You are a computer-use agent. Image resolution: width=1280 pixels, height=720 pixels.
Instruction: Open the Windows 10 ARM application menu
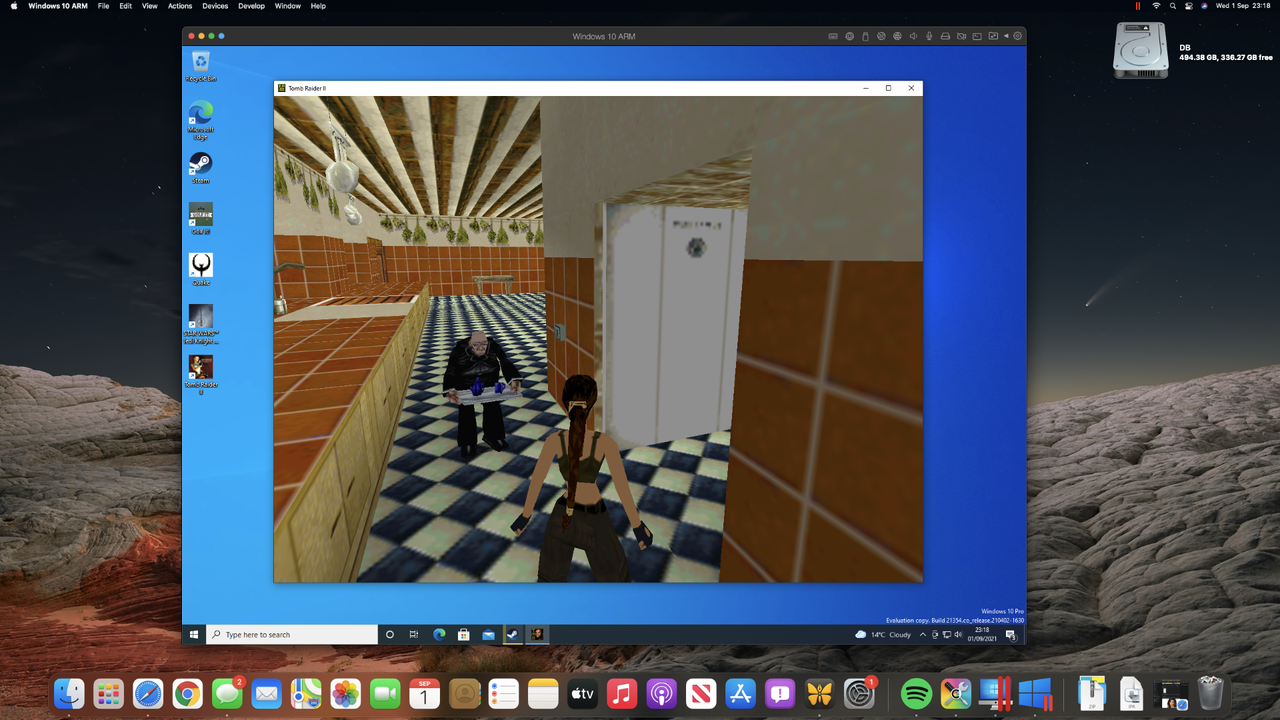[x=58, y=6]
